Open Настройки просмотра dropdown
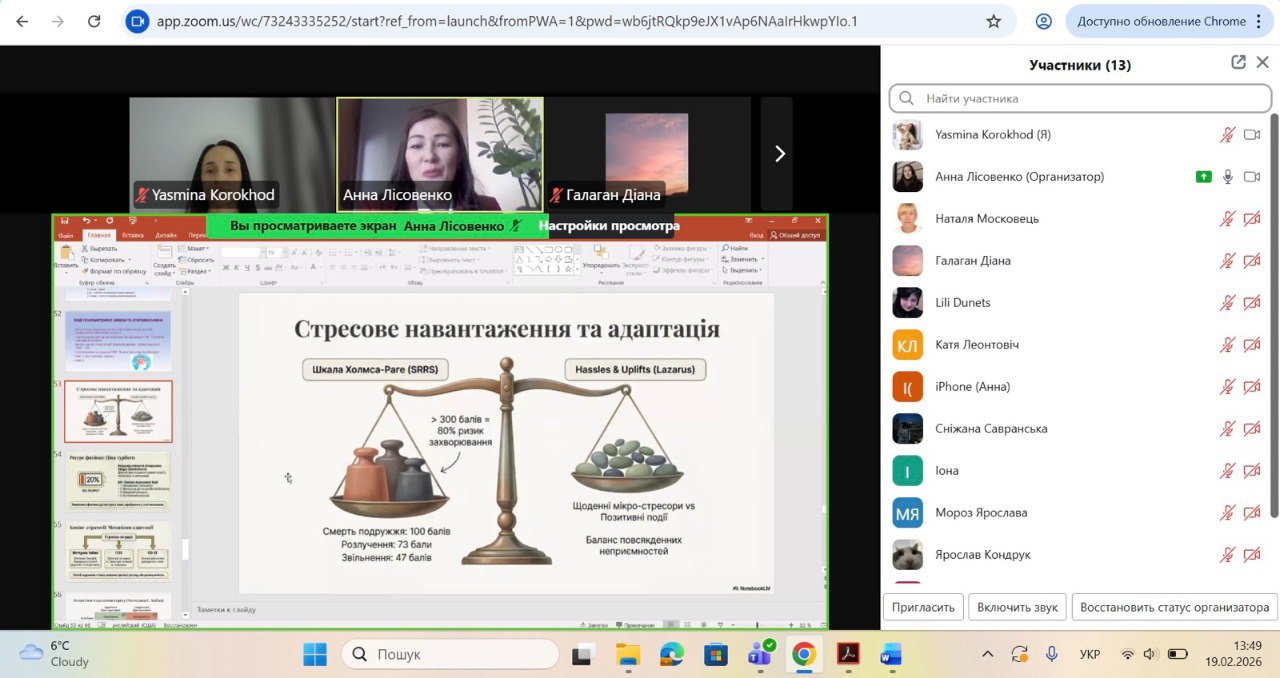 608,226
